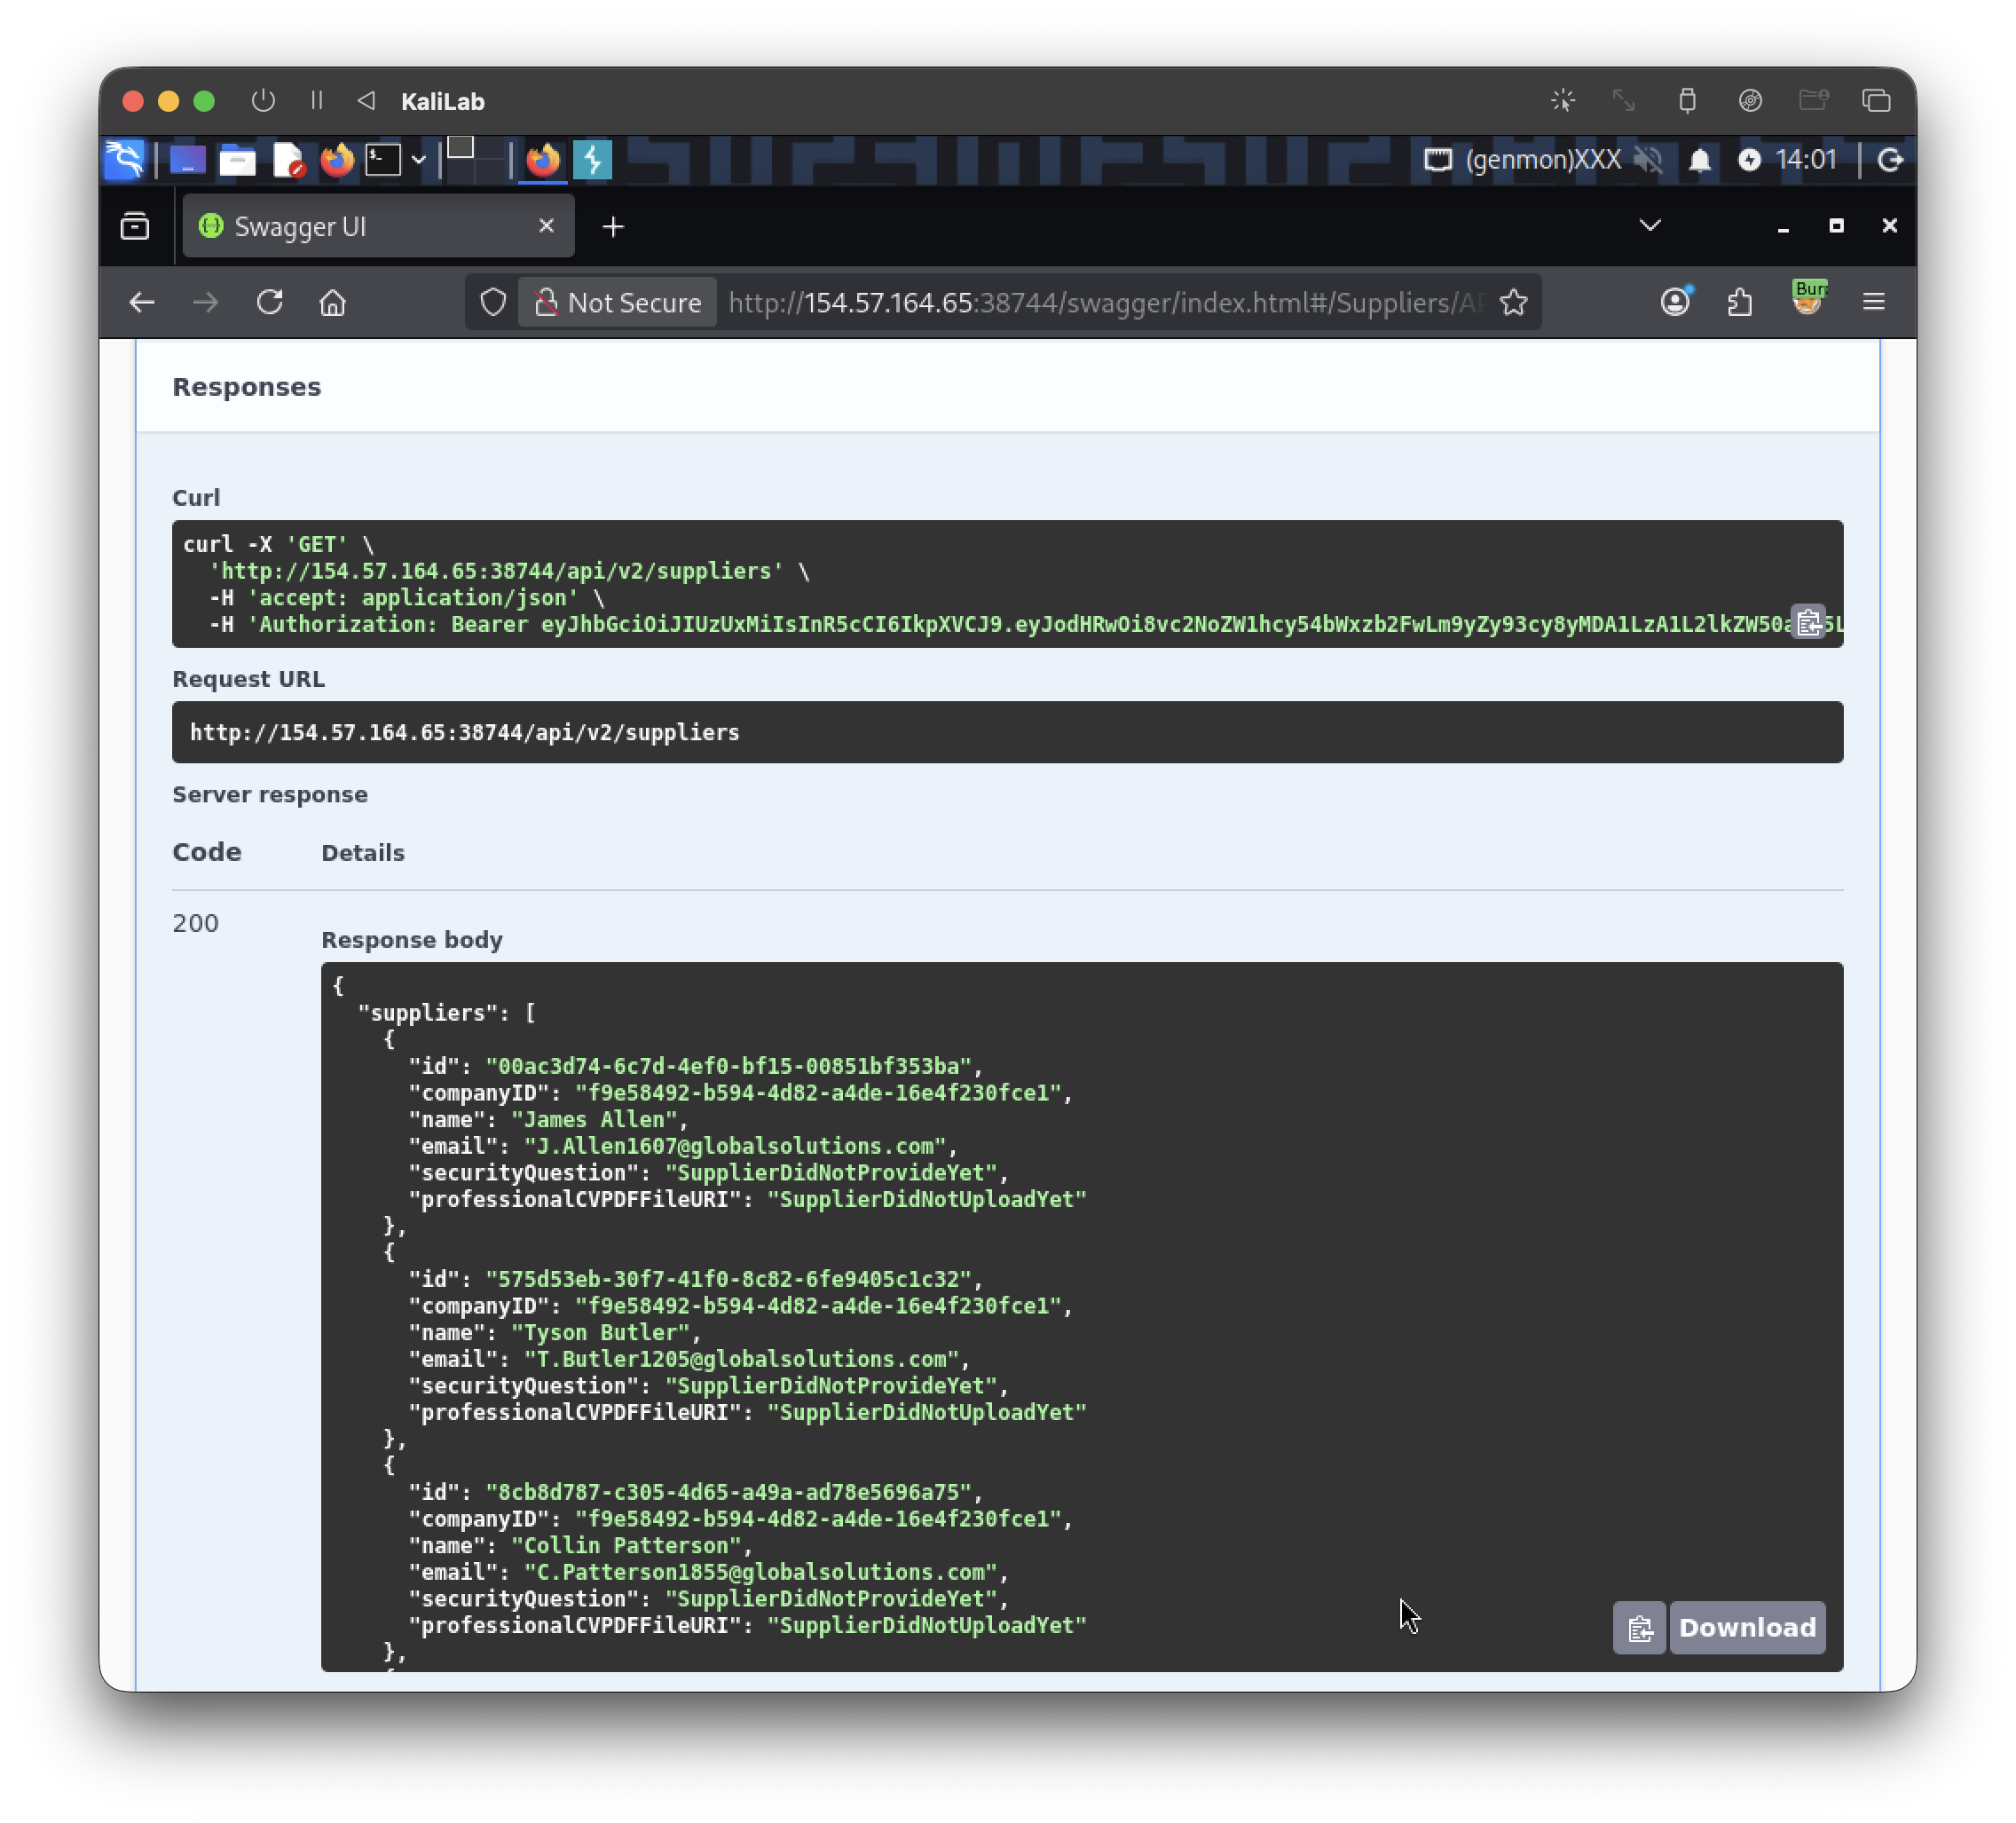Launch the terminal emulator from the panel
Image resolution: width=2016 pixels, height=1823 pixels.
pyautogui.click(x=382, y=160)
